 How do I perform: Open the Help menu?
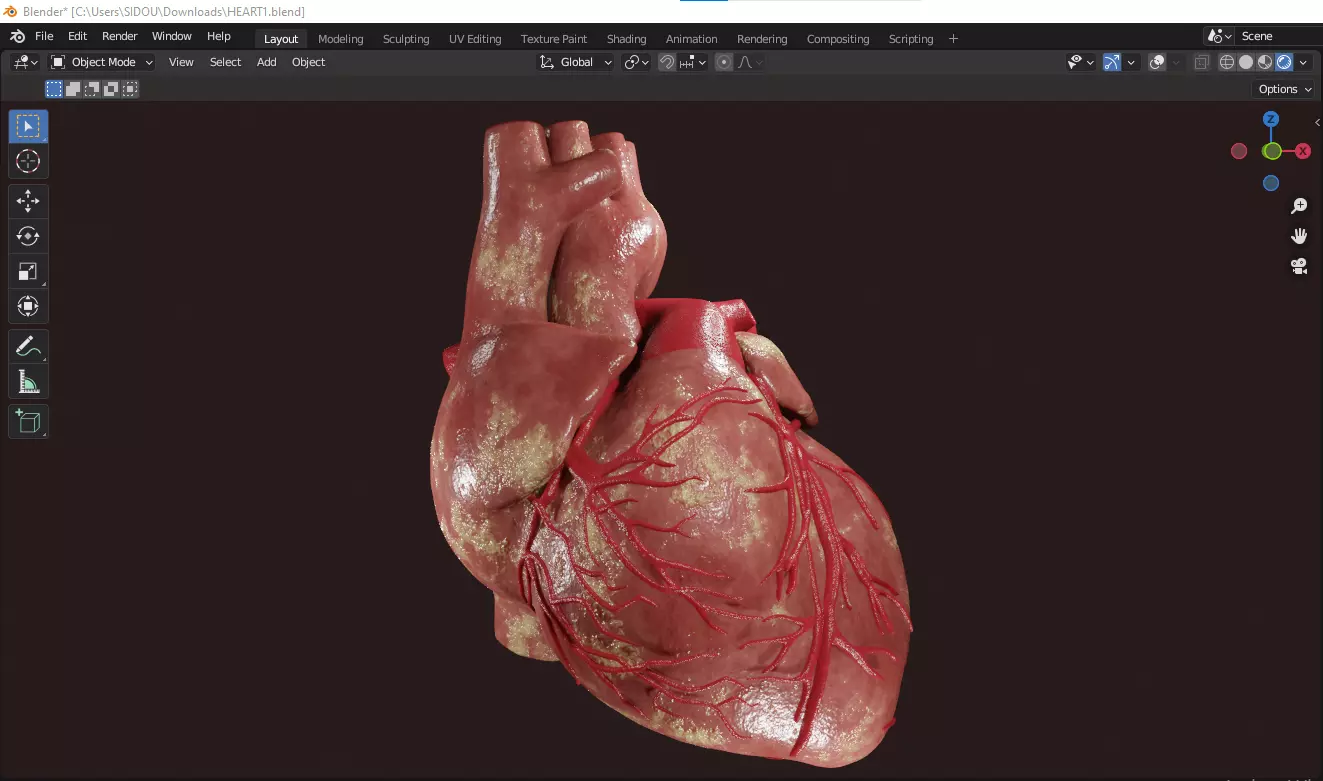(218, 36)
